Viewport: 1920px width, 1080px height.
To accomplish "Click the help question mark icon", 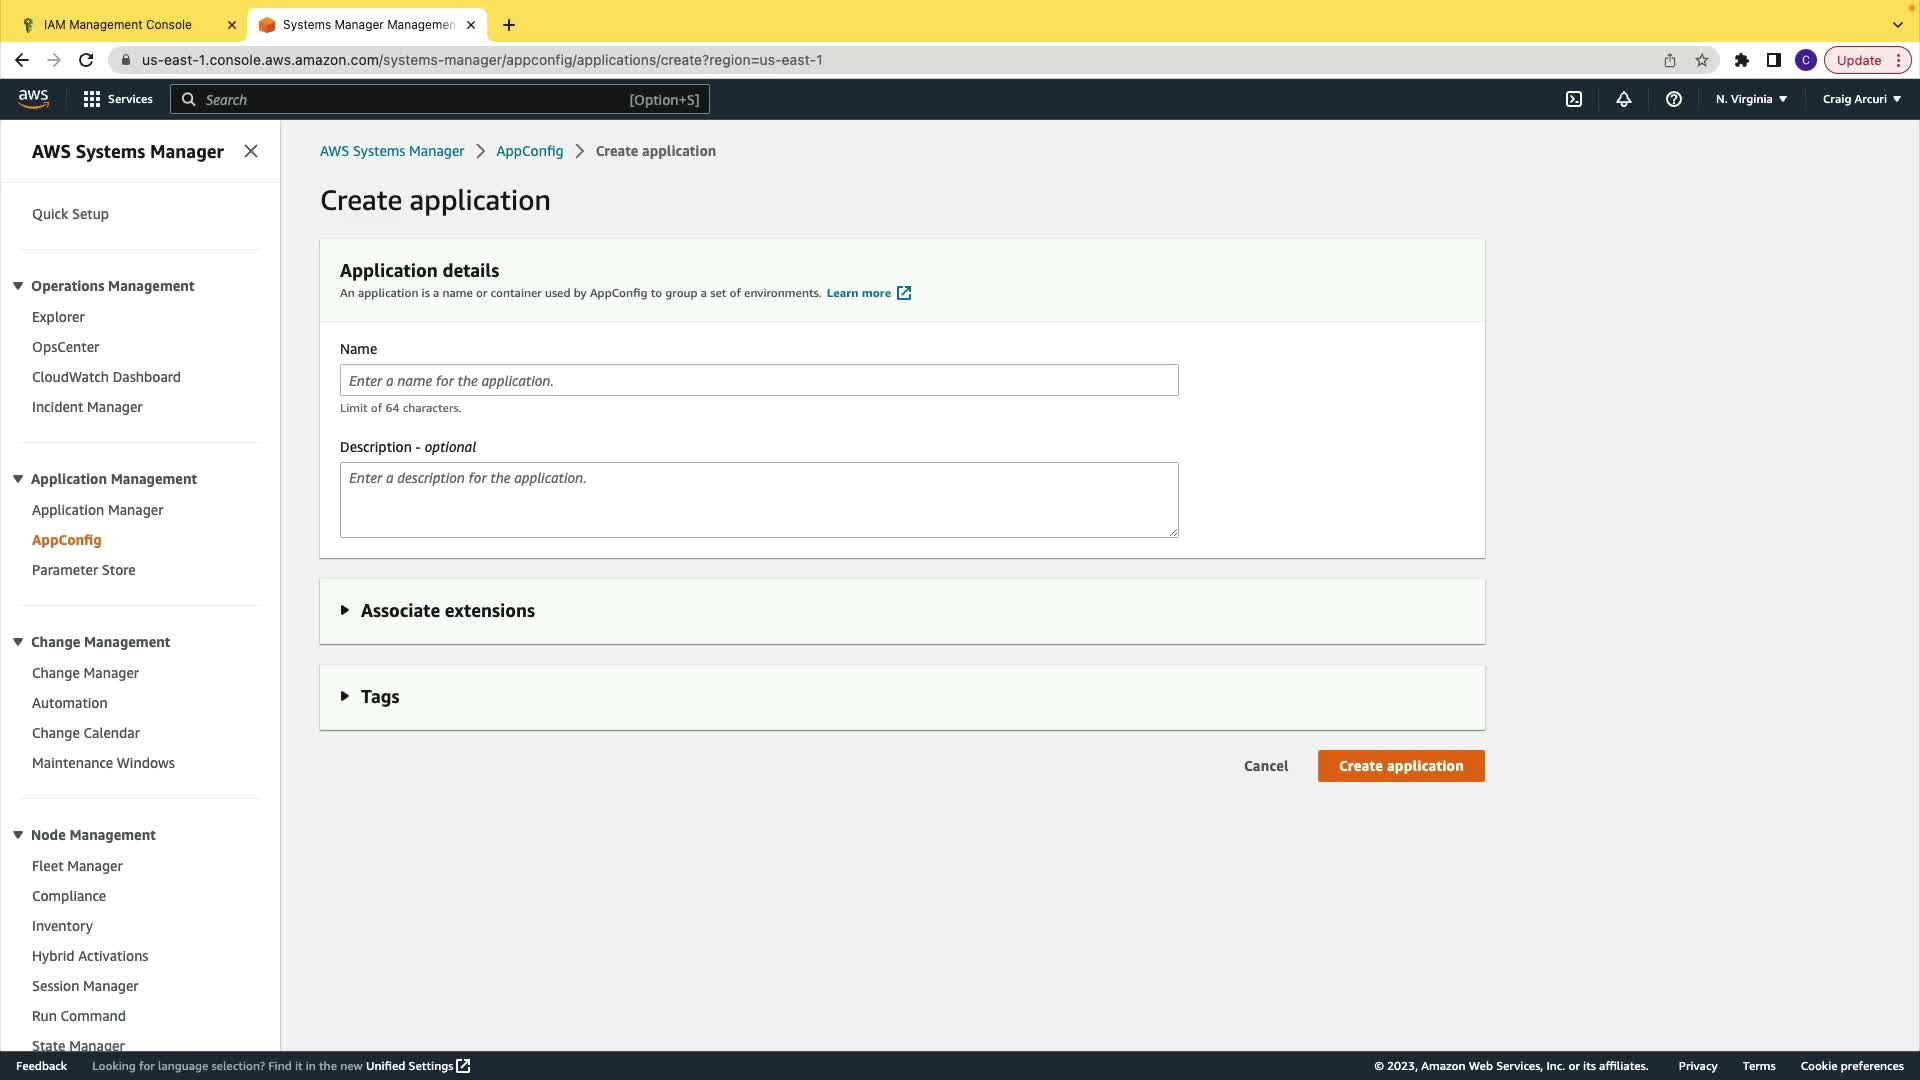I will (1674, 99).
